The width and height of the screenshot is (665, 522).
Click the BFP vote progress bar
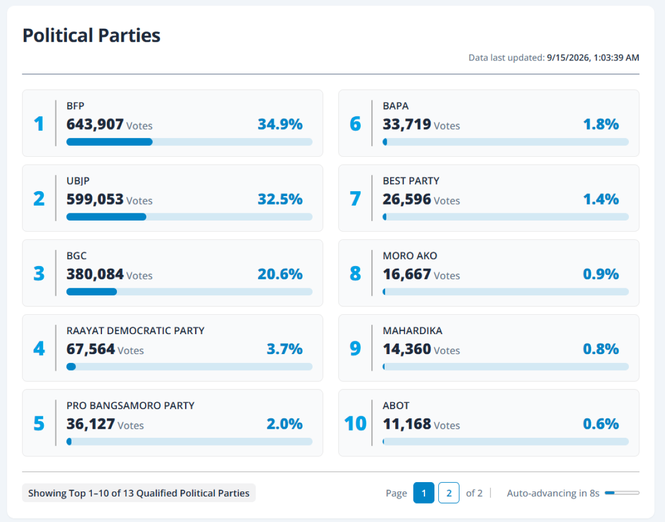(x=189, y=142)
